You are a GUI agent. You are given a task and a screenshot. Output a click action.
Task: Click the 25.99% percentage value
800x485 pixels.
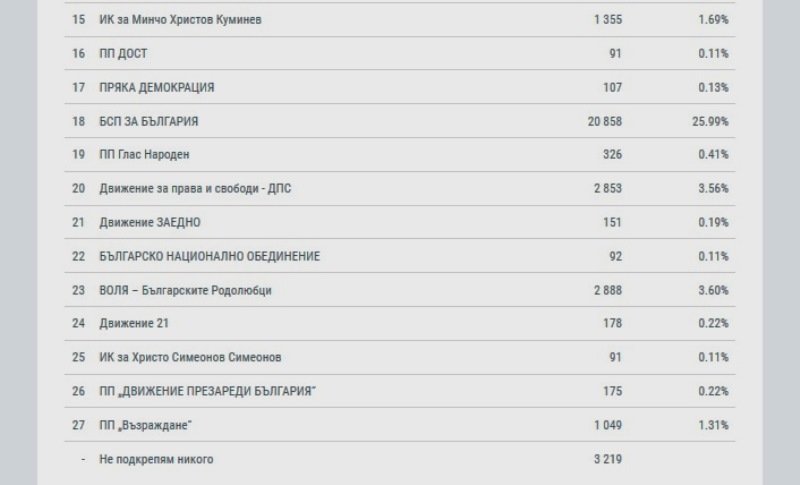click(x=710, y=121)
